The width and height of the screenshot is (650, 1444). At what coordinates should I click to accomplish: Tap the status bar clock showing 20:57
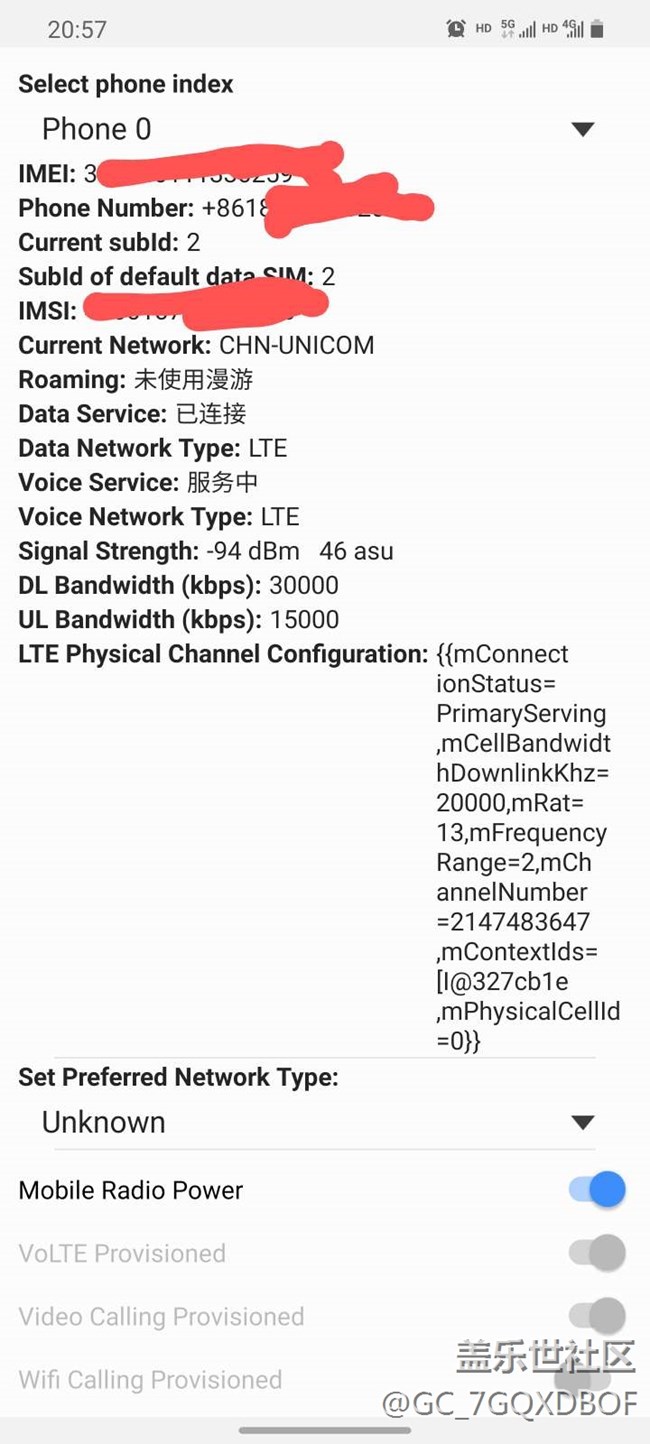pos(77,29)
